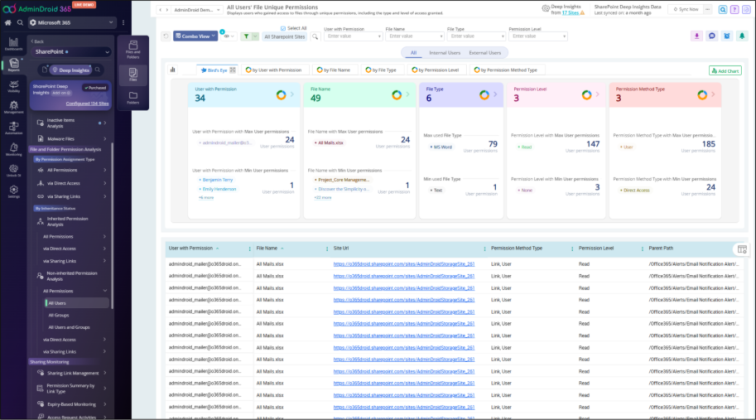Sort by the User with Permission column header
This screenshot has height=420, width=756.
pyautogui.click(x=191, y=248)
